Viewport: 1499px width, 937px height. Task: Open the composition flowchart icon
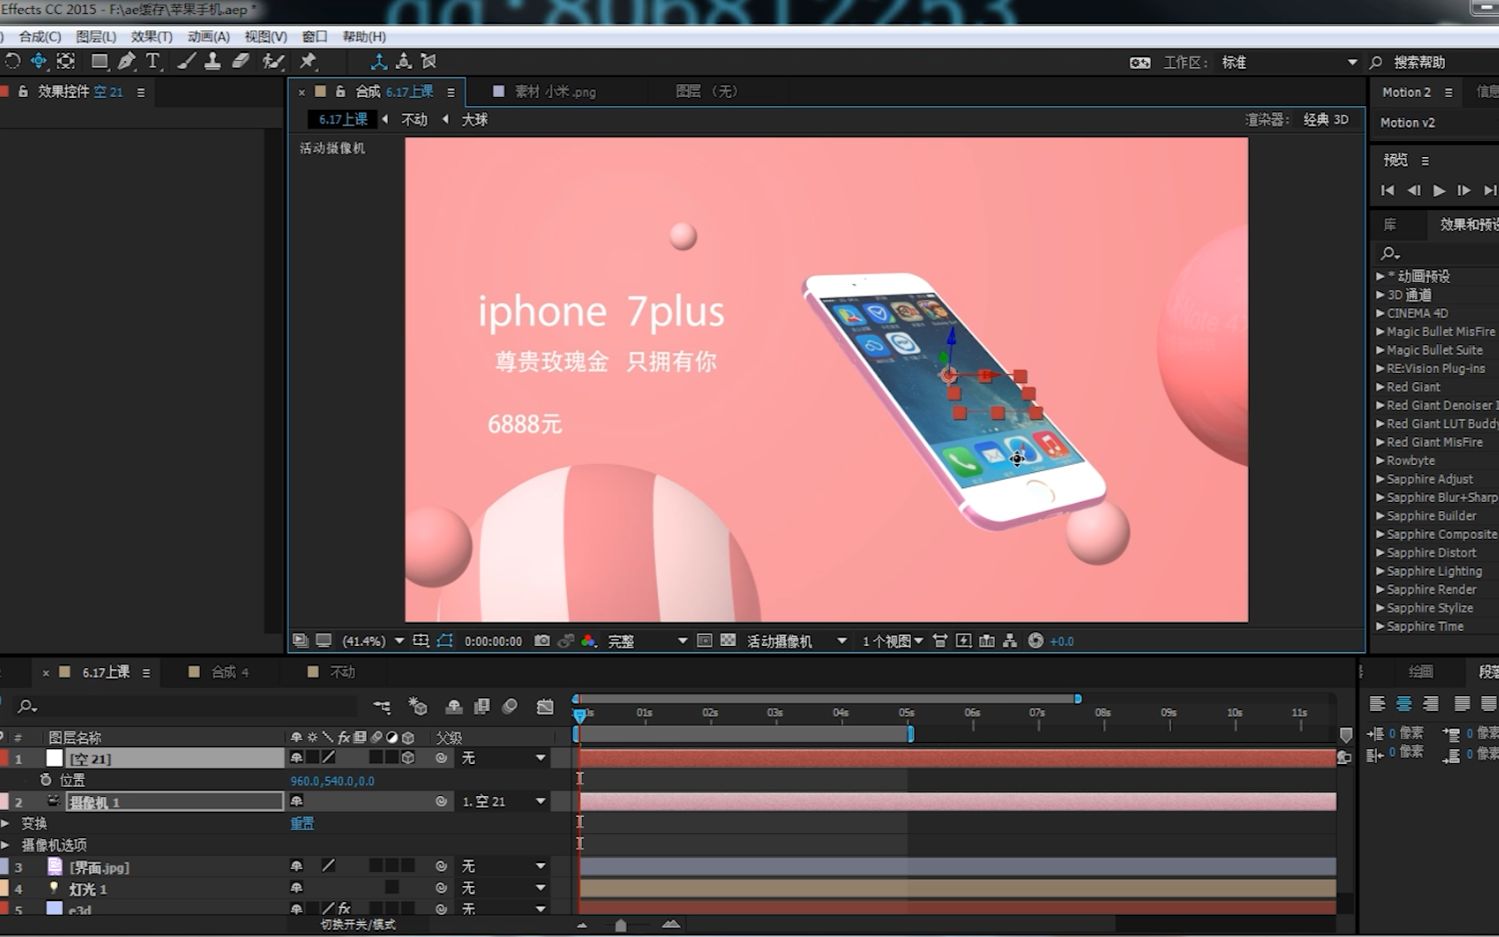click(x=1010, y=641)
